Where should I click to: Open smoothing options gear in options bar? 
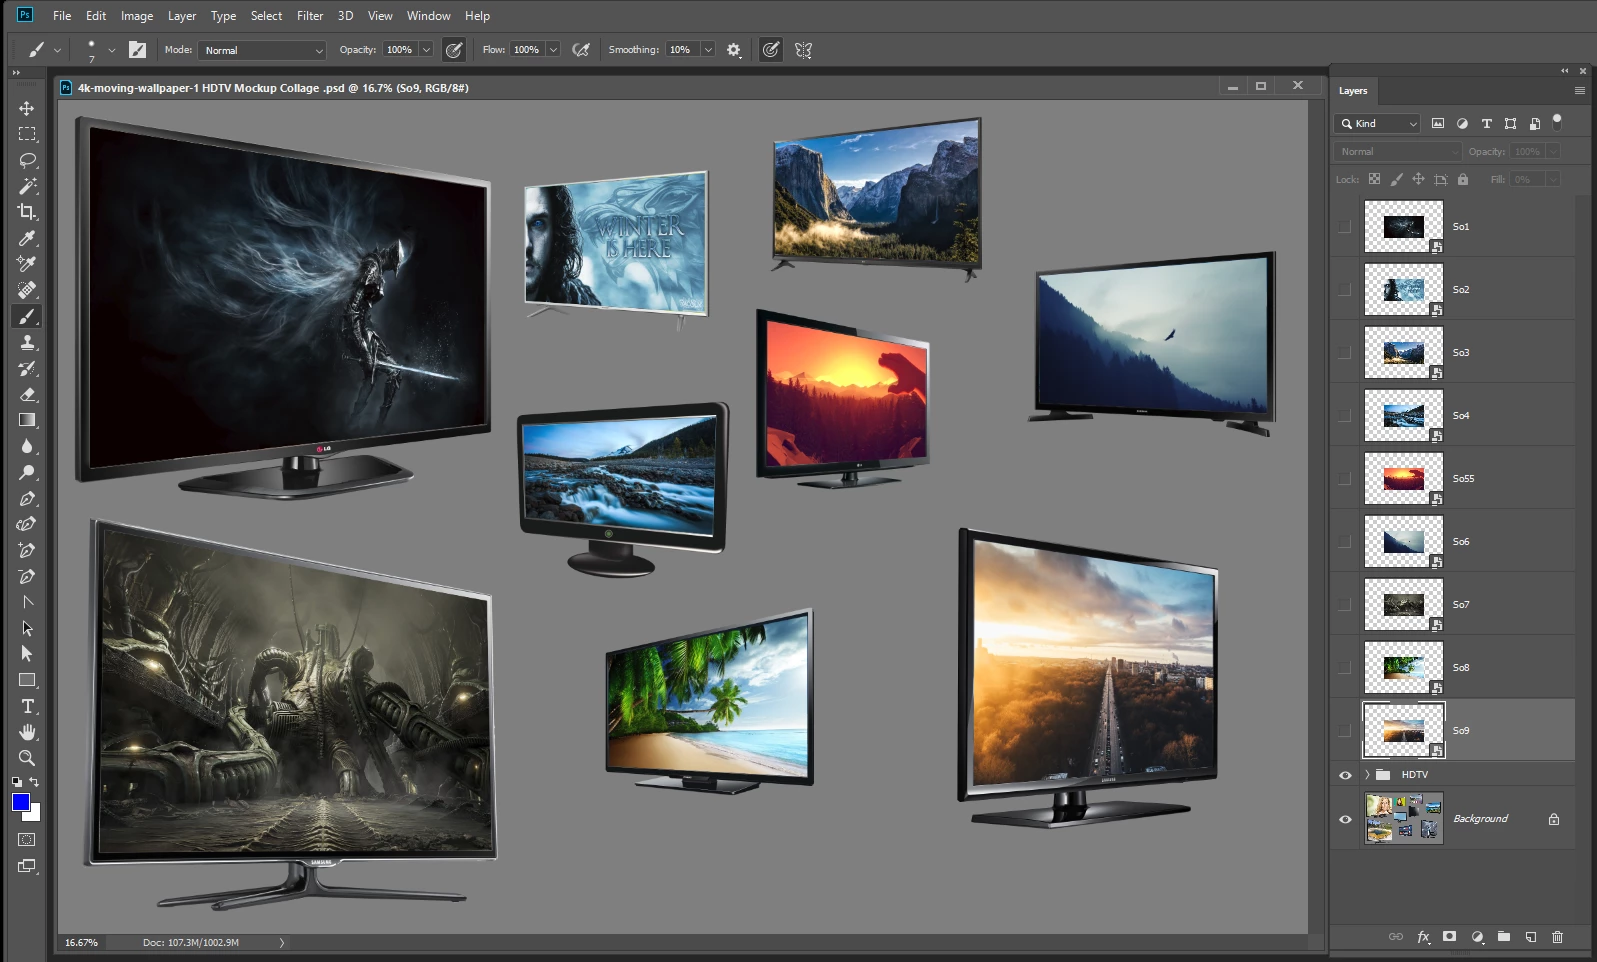coord(734,50)
